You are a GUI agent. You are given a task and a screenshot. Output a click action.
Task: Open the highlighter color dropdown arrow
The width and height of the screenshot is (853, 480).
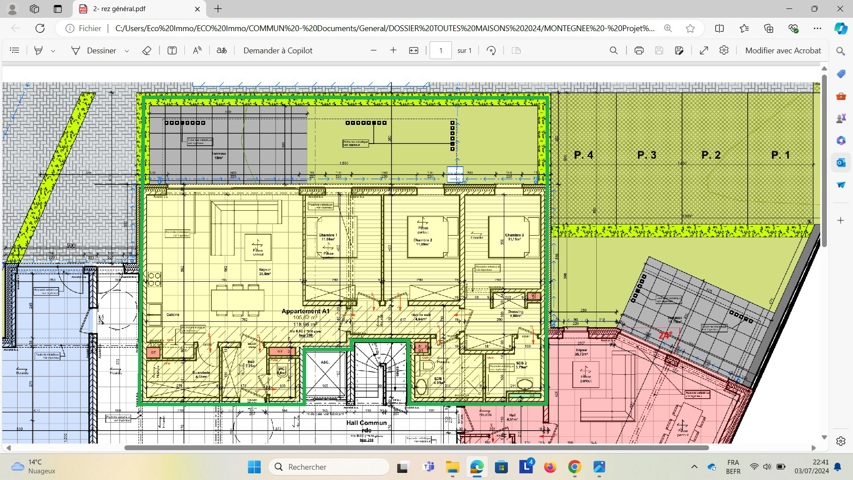pyautogui.click(x=53, y=51)
